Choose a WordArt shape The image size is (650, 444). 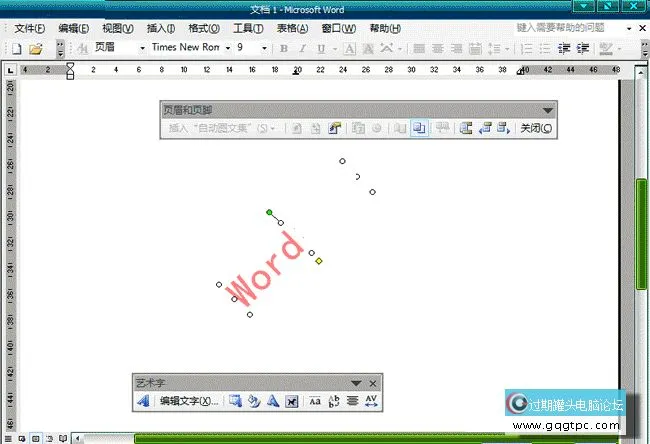click(x=273, y=401)
